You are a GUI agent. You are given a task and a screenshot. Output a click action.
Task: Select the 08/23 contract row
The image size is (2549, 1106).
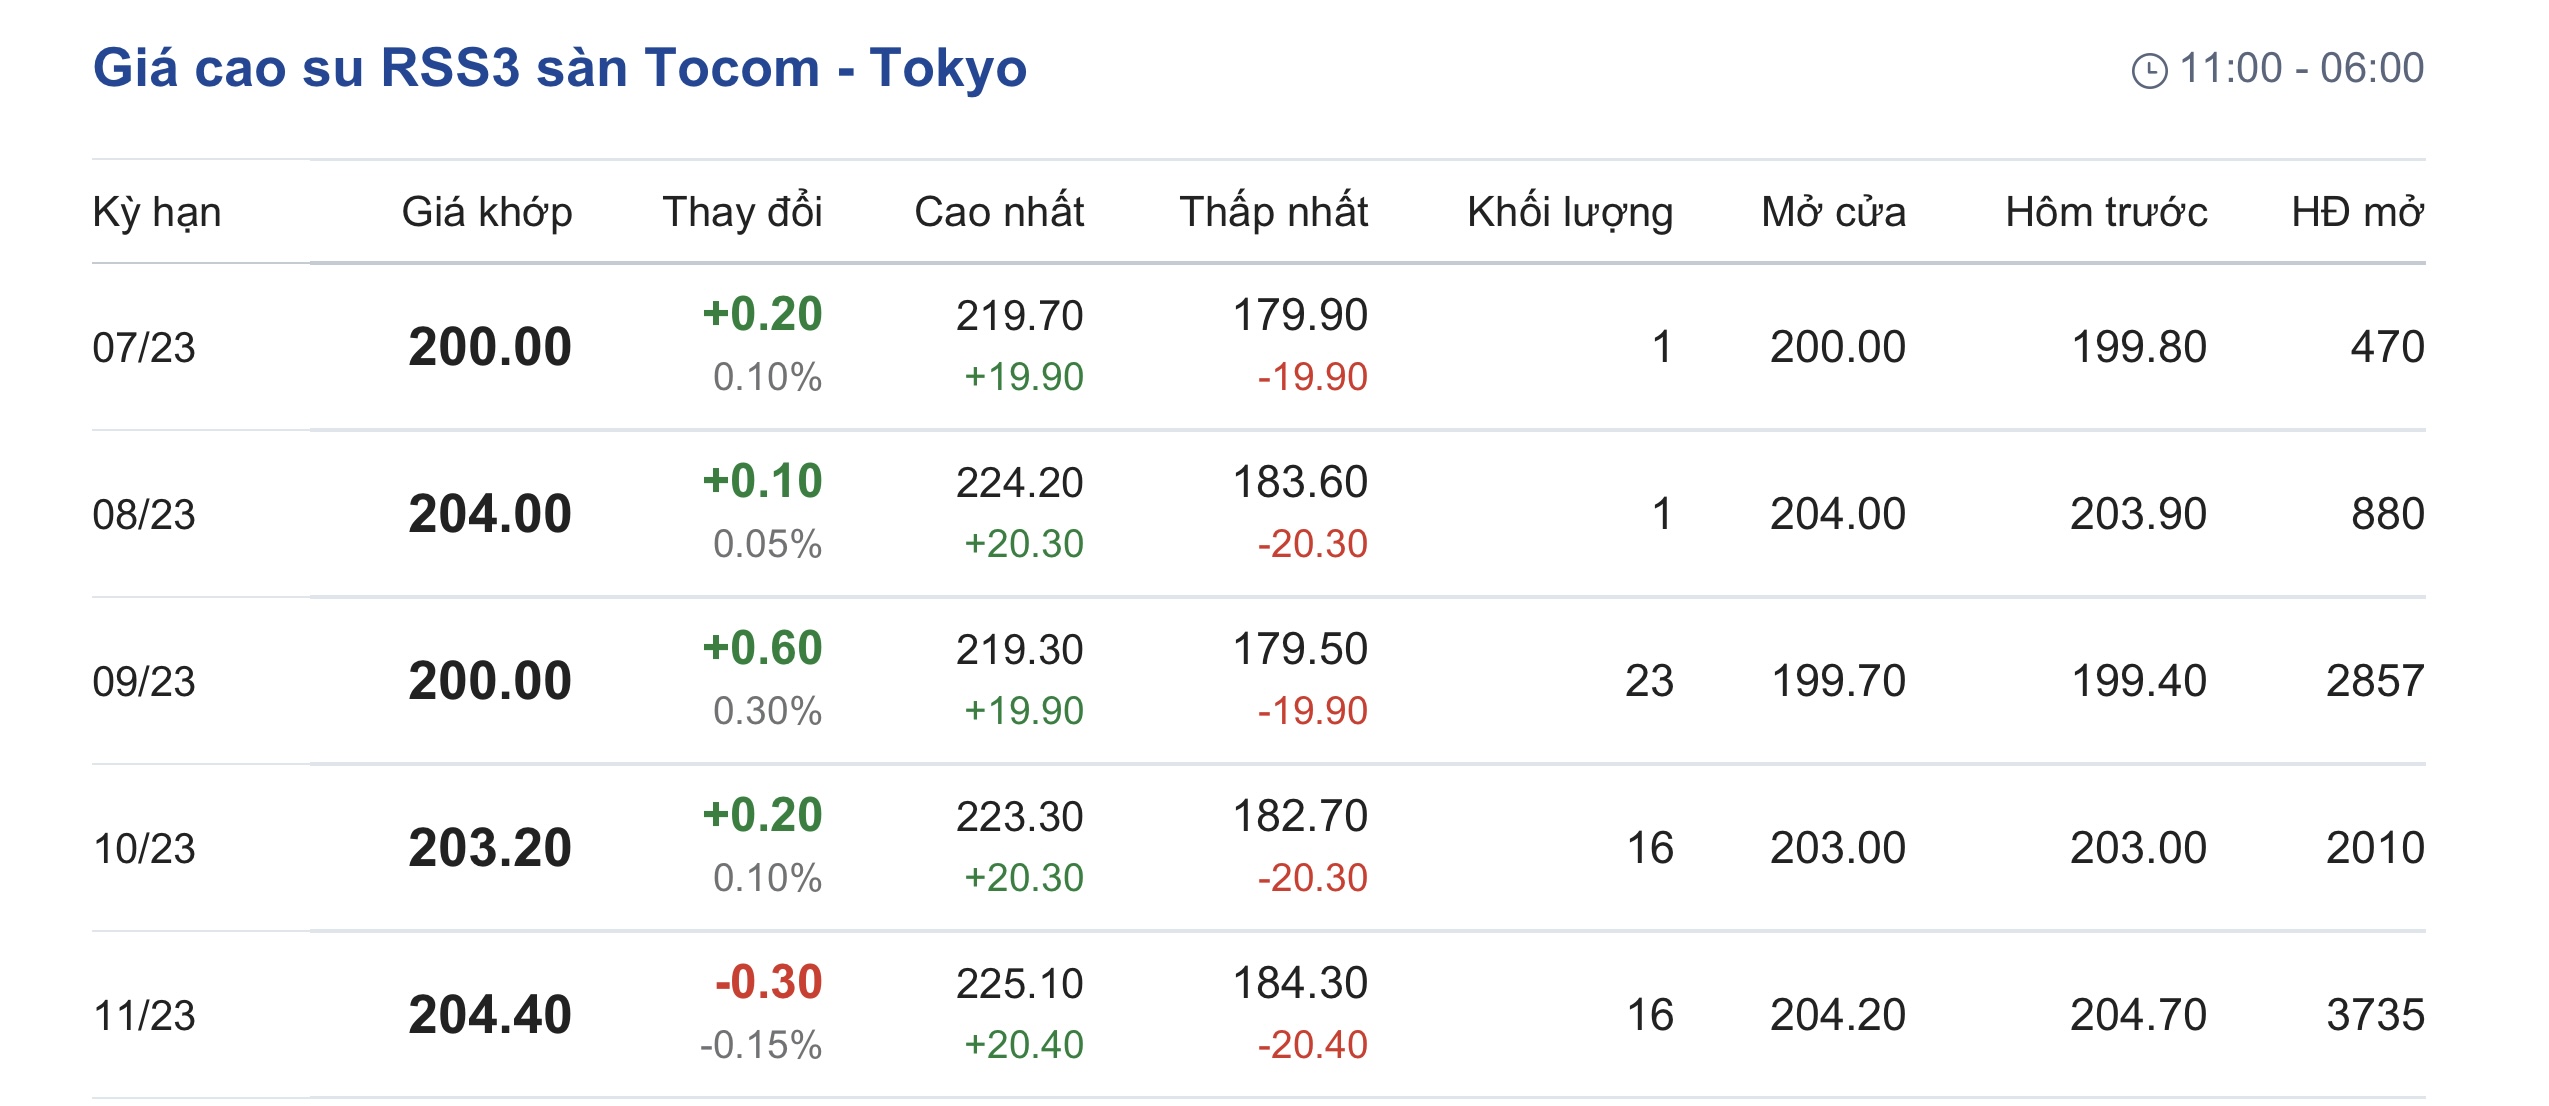point(144,515)
